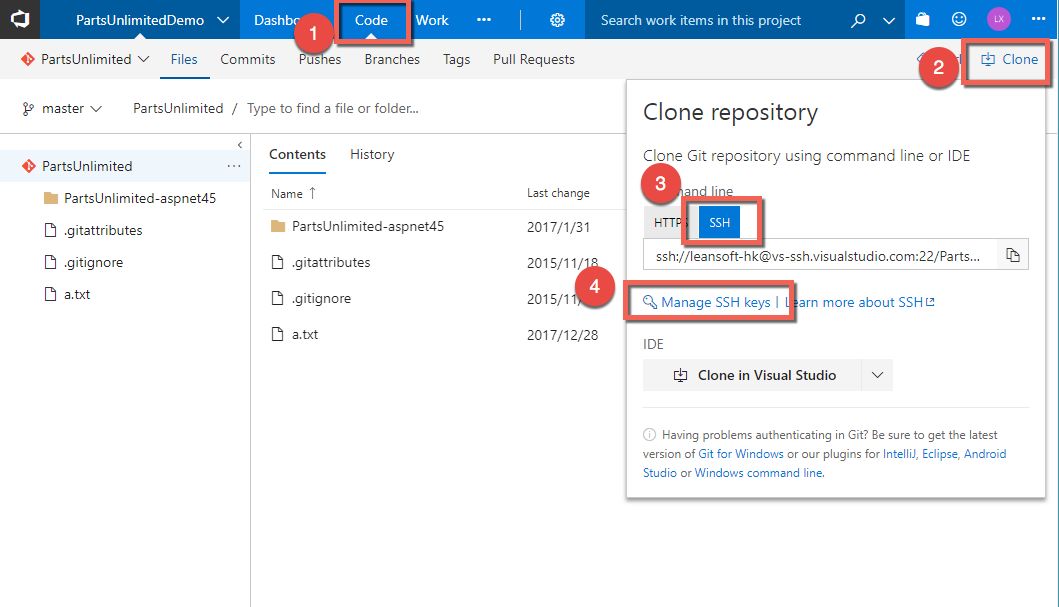Collapse the file tree pane

point(240,144)
